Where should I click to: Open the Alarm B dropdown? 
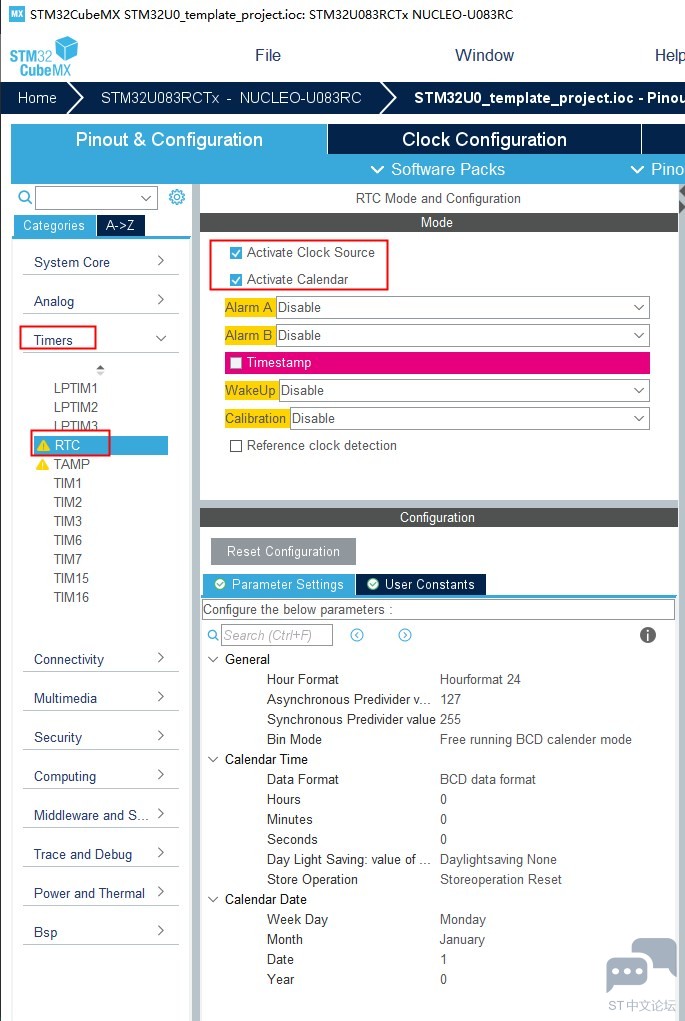(463, 335)
